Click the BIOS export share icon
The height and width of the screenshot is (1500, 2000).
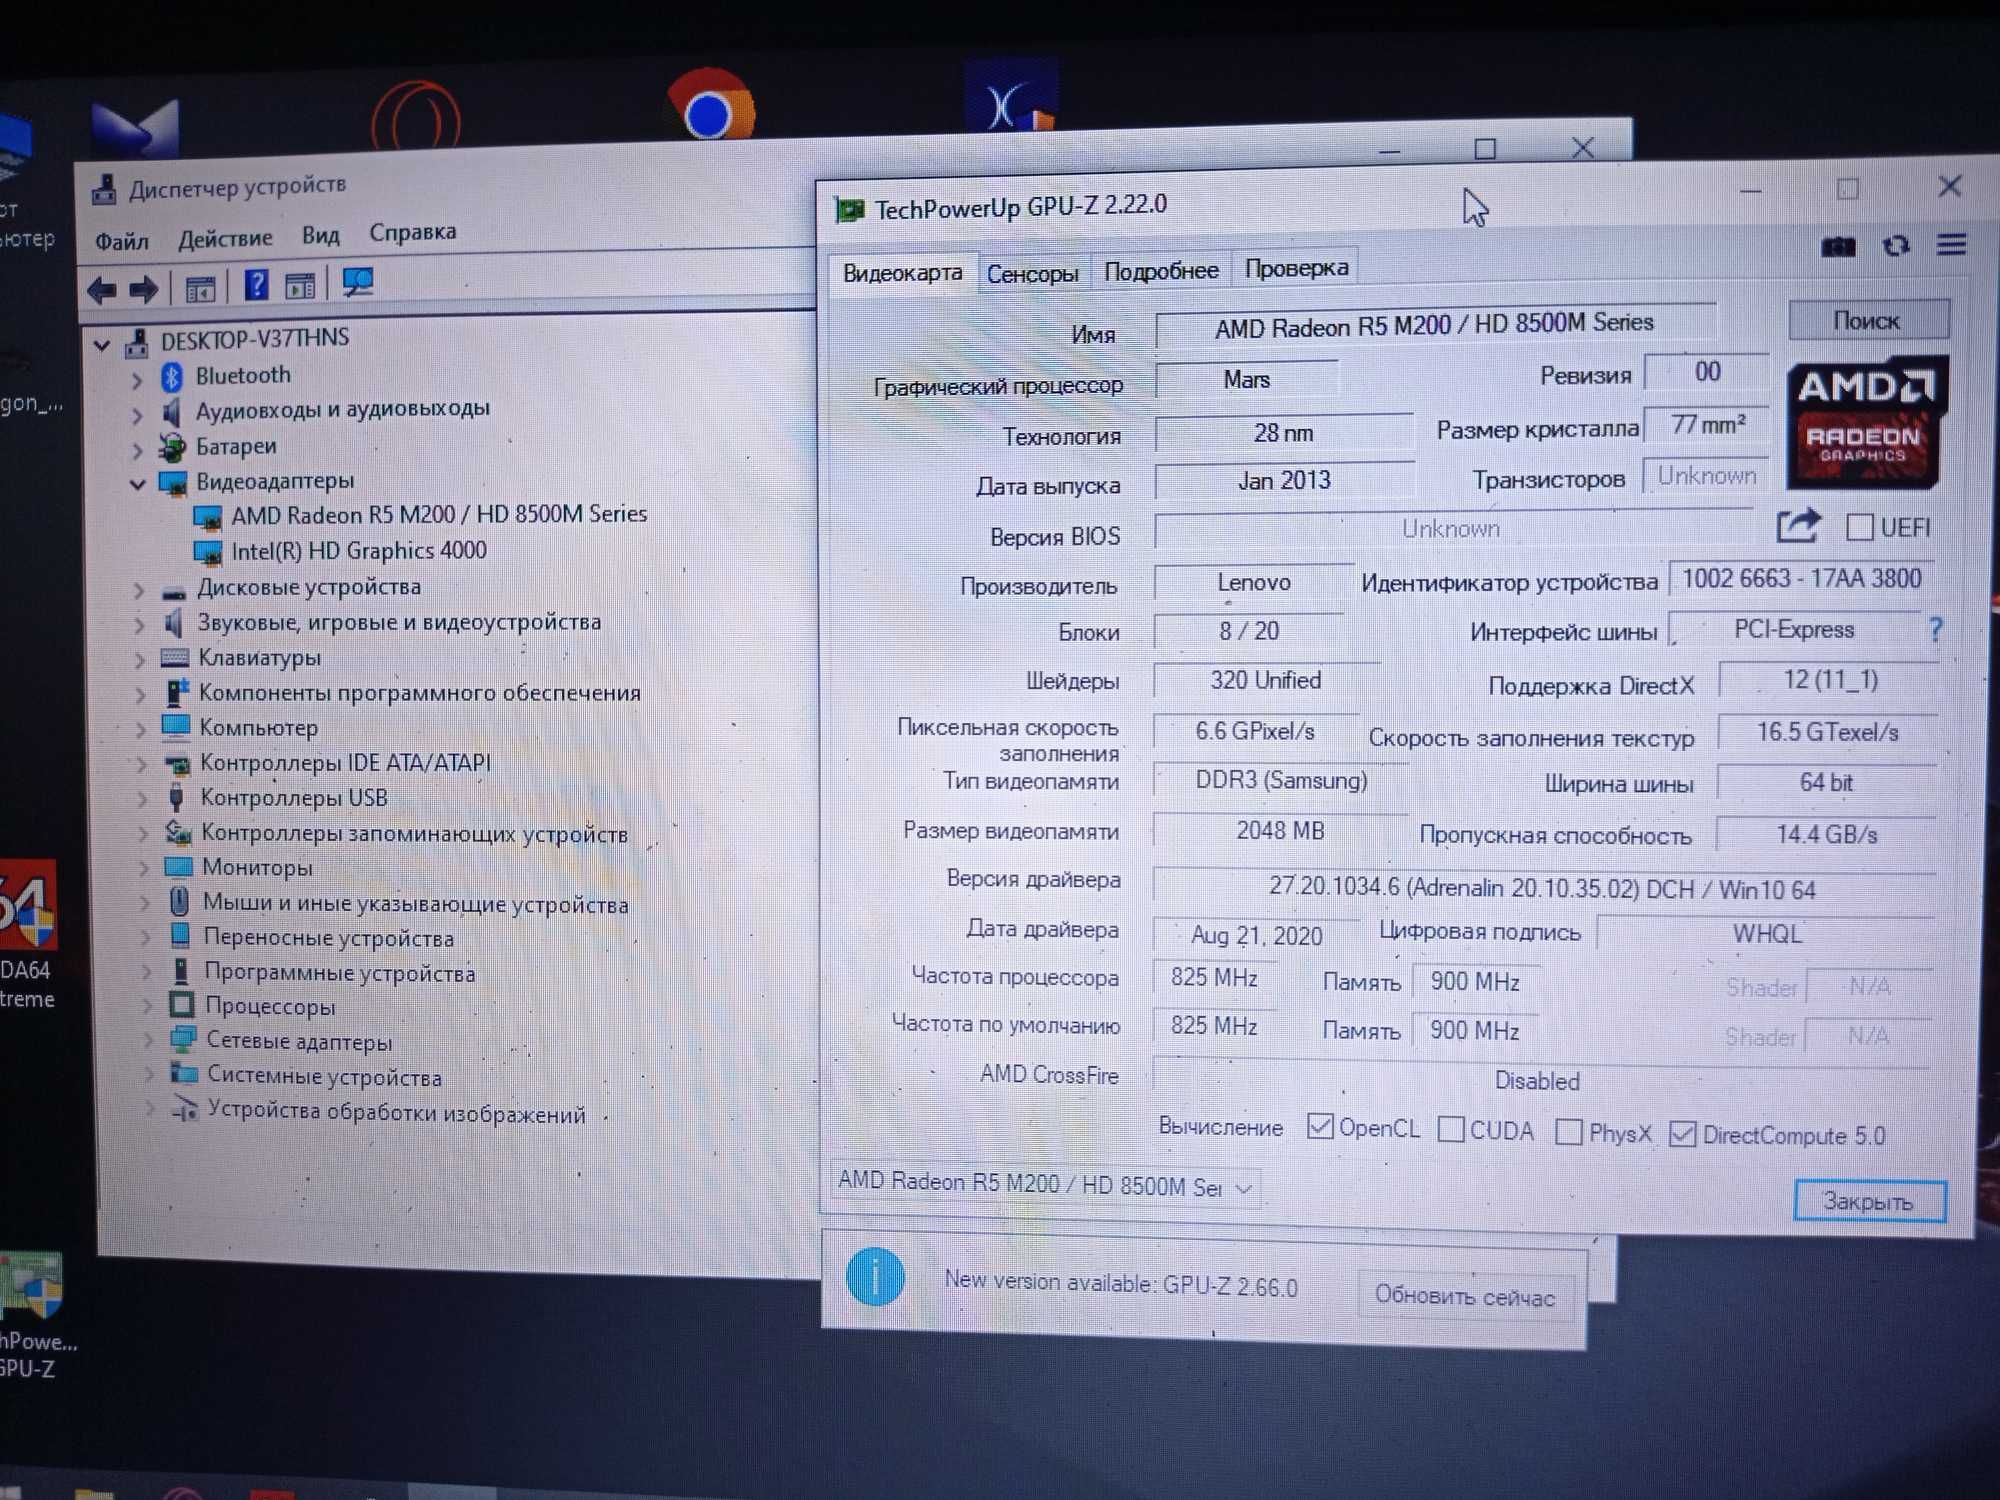coord(1798,525)
